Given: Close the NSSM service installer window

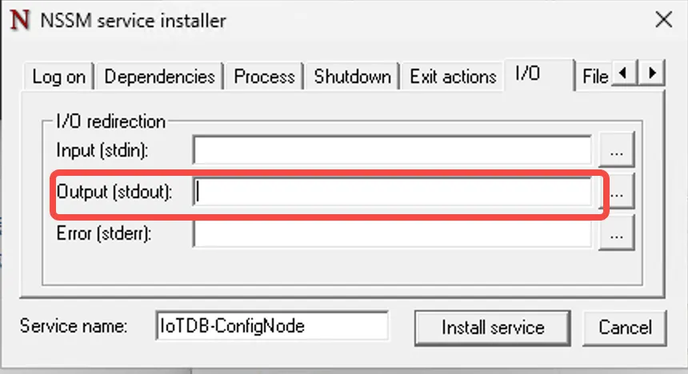Looking at the screenshot, I should [663, 20].
